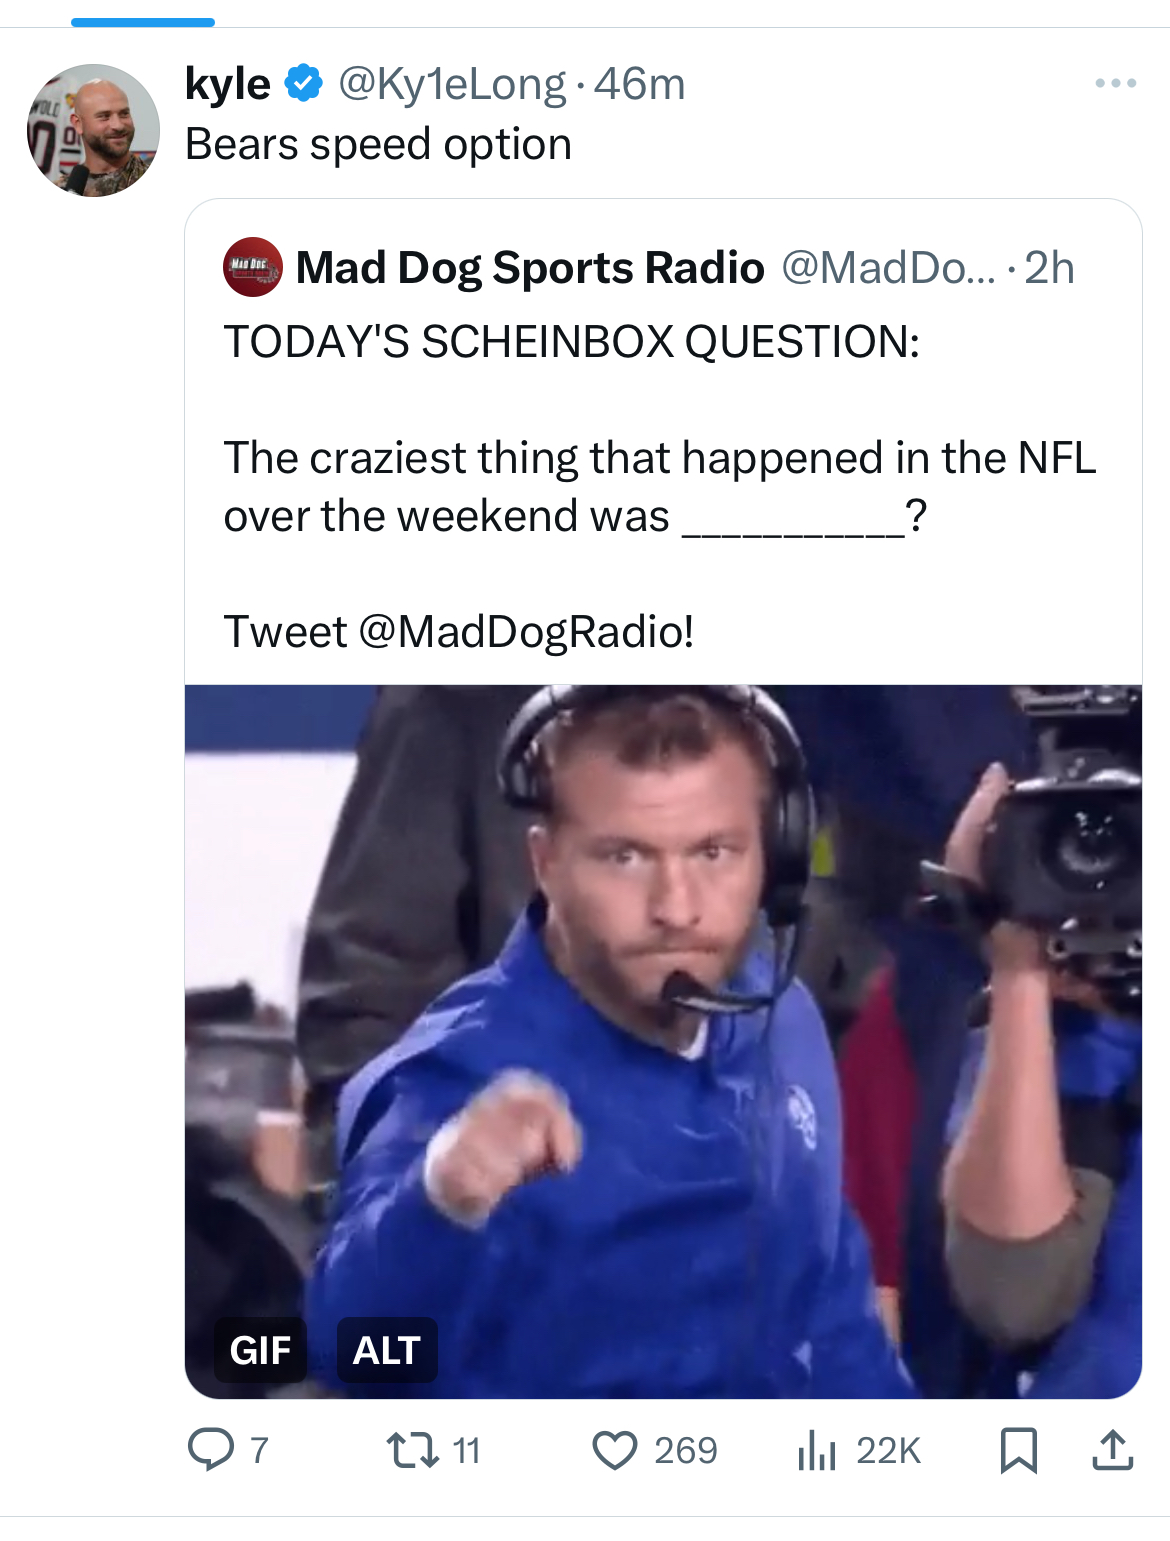Screen dimensions: 1170x1541
Task: View analytics via the 22K views icon
Action: [x=816, y=1450]
